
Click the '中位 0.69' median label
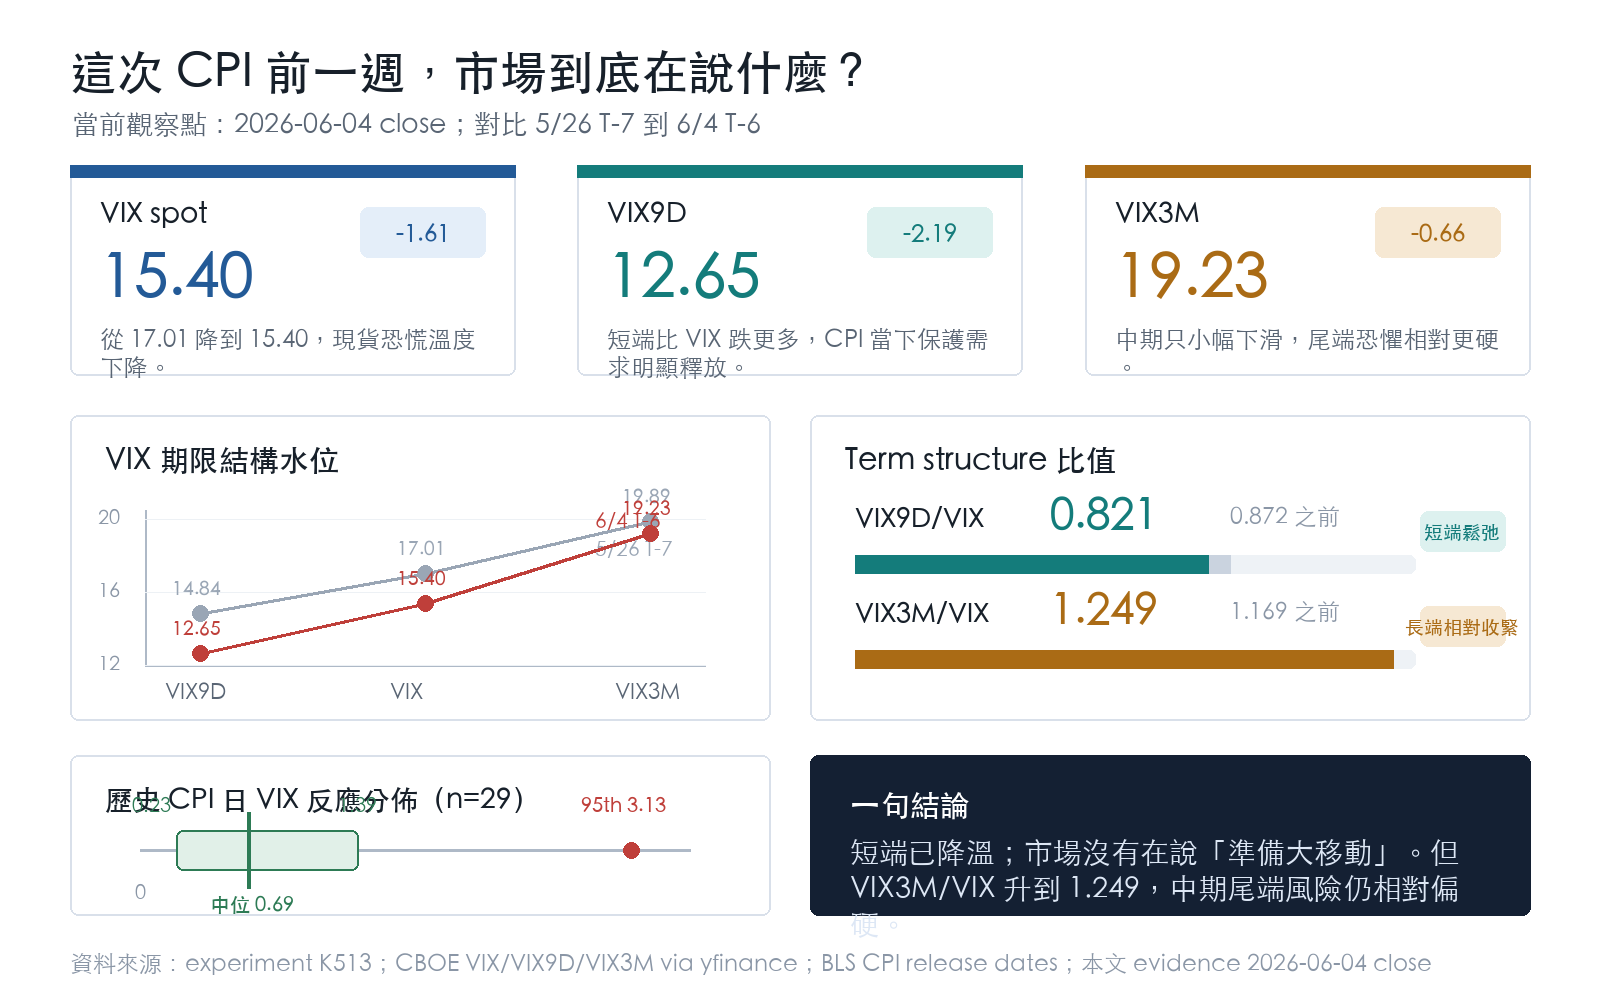tap(252, 904)
